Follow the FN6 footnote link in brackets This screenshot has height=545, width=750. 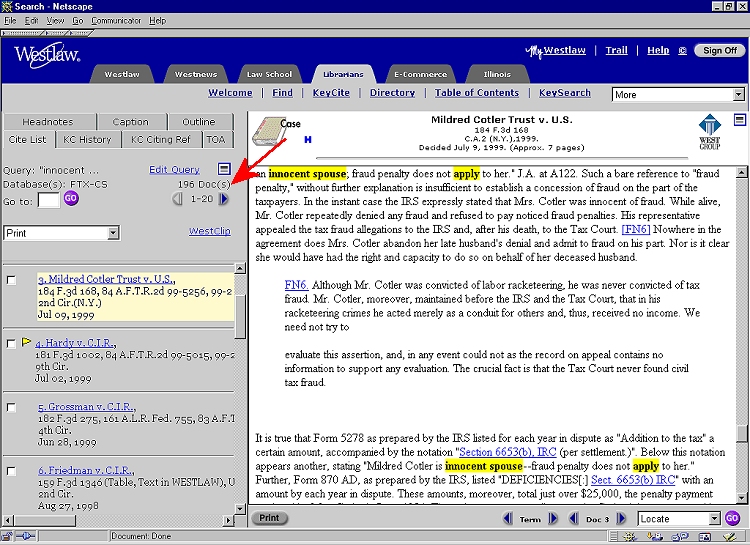[x=636, y=229]
